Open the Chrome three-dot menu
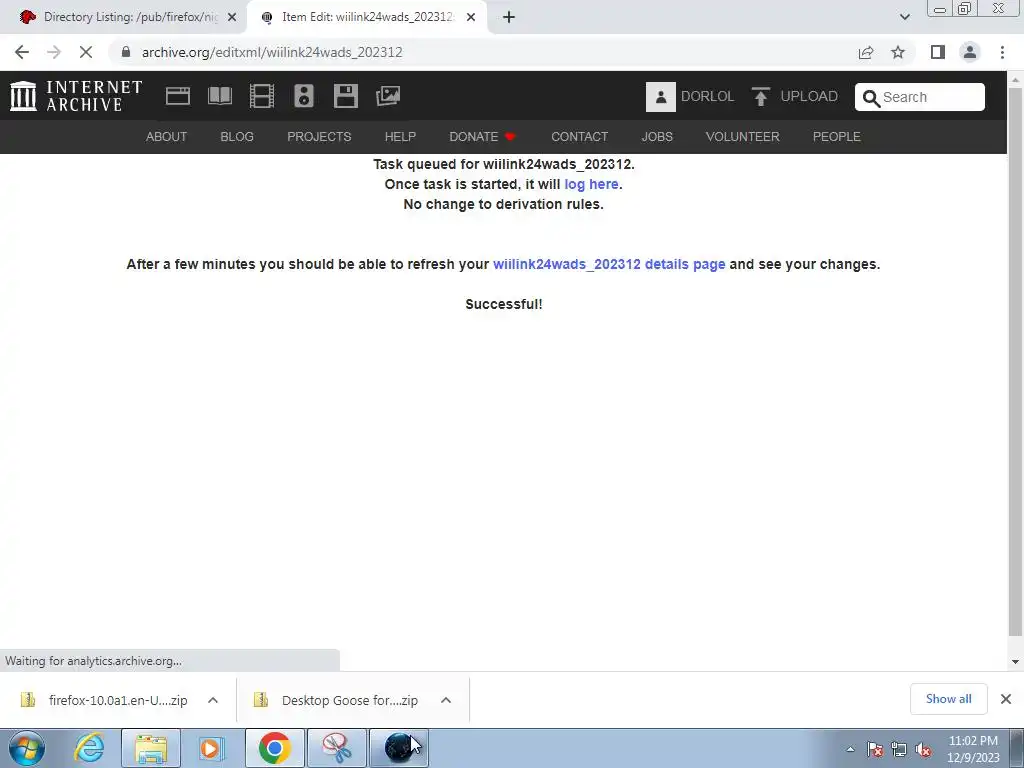Viewport: 1024px width, 768px height. point(1002,52)
